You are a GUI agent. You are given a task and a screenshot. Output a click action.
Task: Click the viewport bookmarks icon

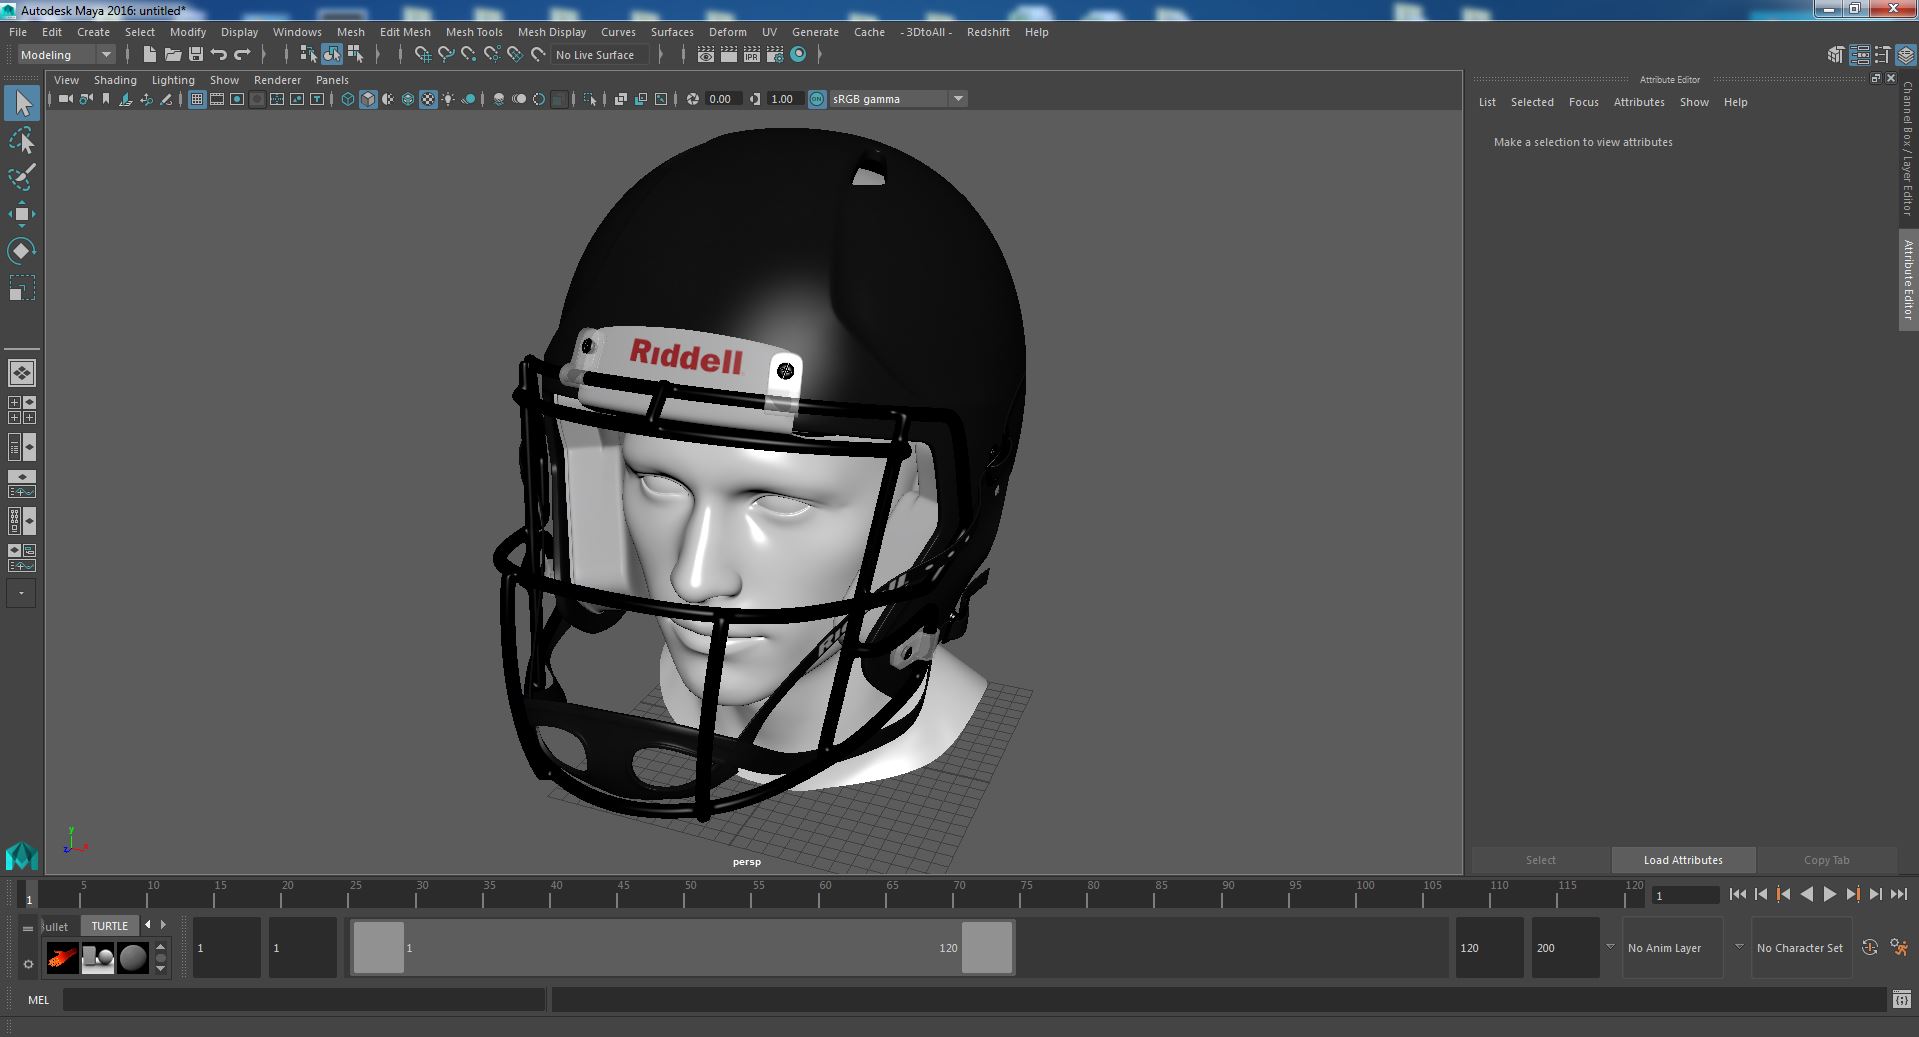pos(106,99)
